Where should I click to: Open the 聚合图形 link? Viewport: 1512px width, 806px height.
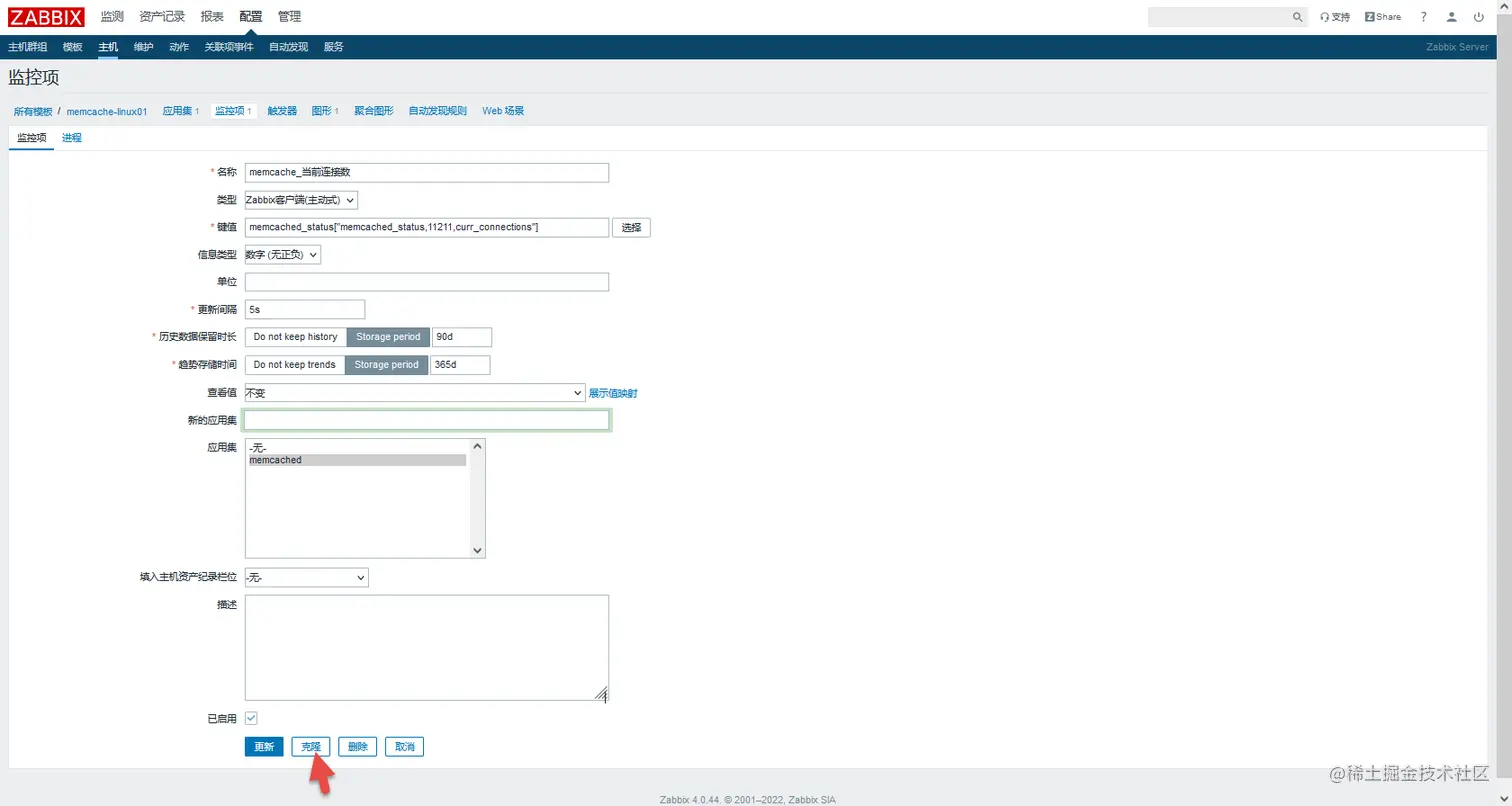374,111
